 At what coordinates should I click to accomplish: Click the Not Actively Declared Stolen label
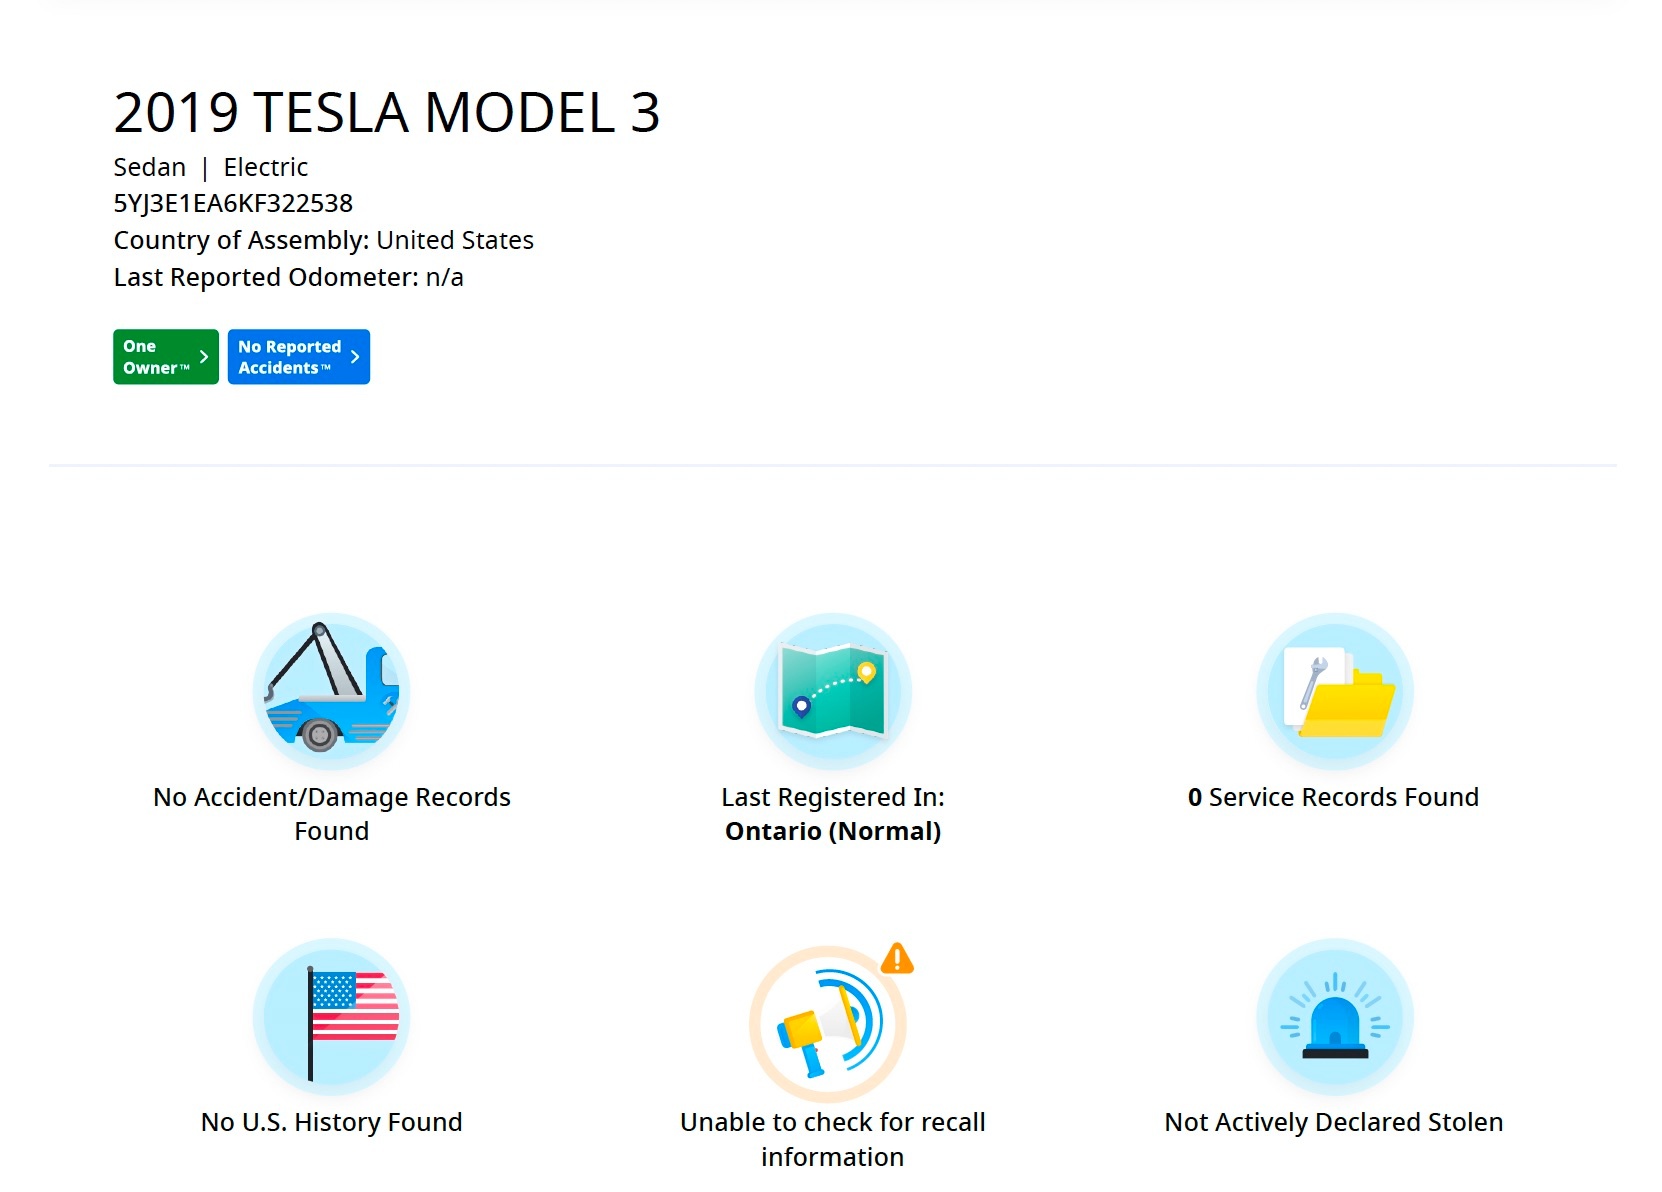point(1334,1123)
